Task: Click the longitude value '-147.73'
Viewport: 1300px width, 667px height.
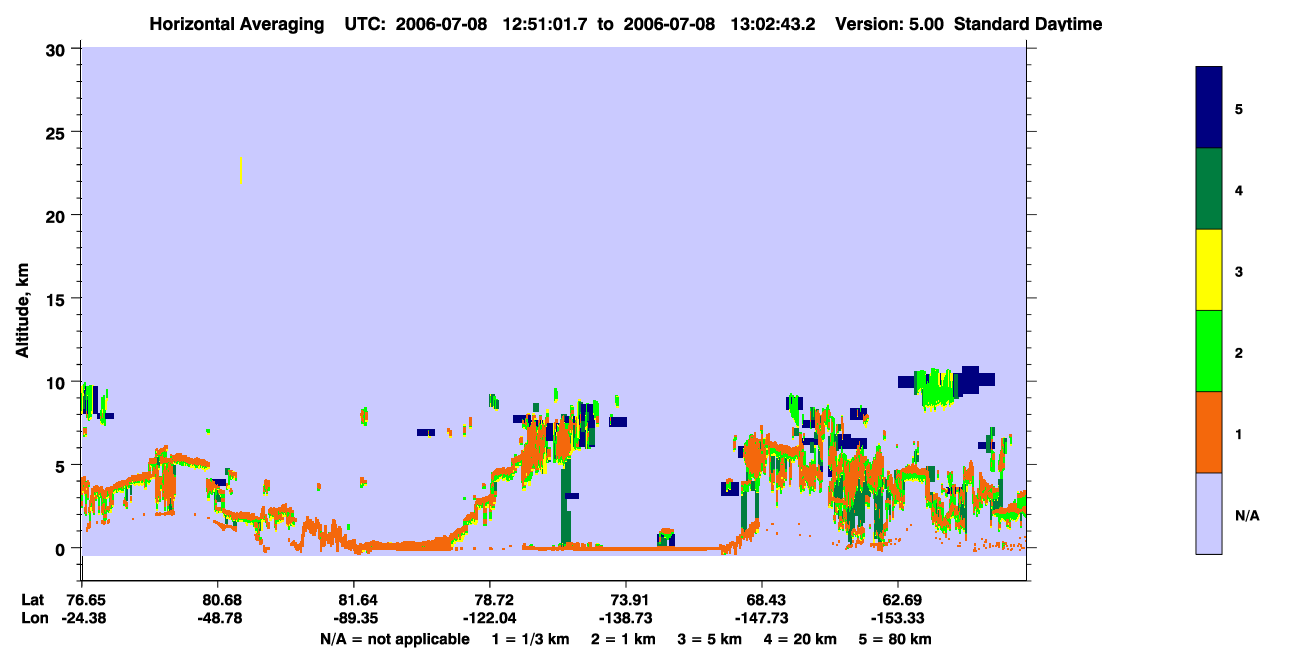Action: tap(762, 618)
